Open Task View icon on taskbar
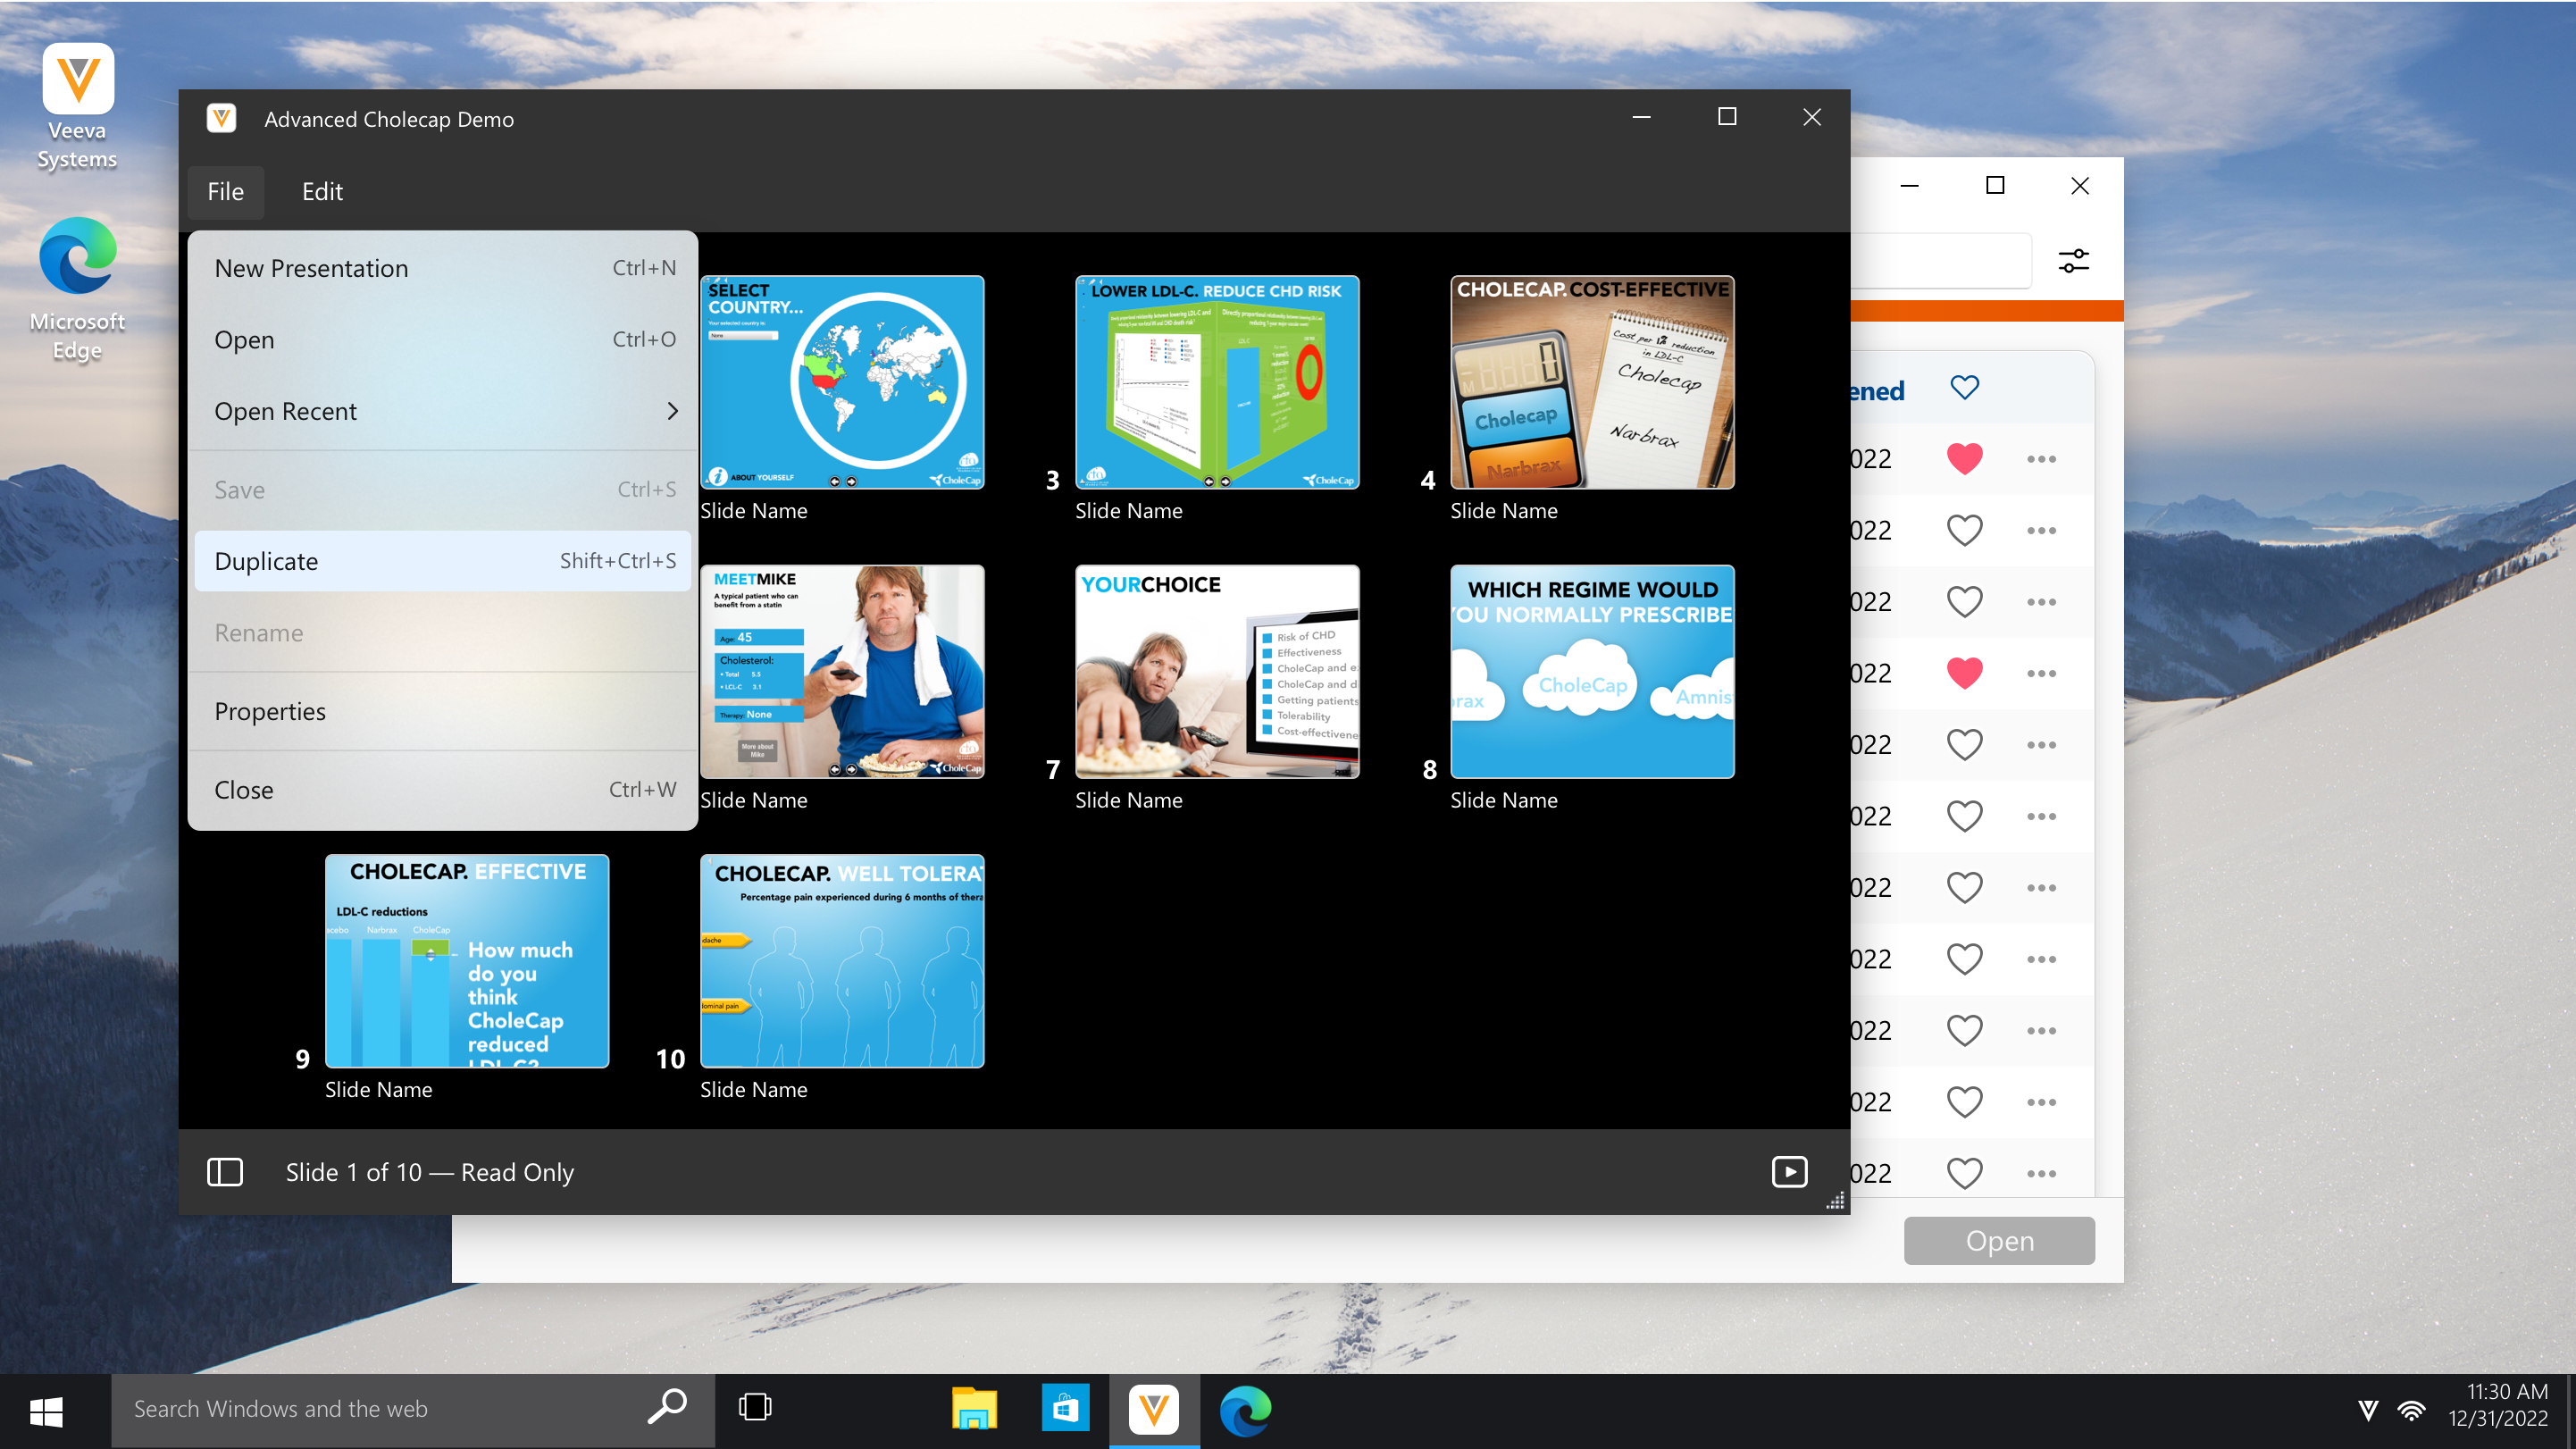 (x=755, y=1408)
